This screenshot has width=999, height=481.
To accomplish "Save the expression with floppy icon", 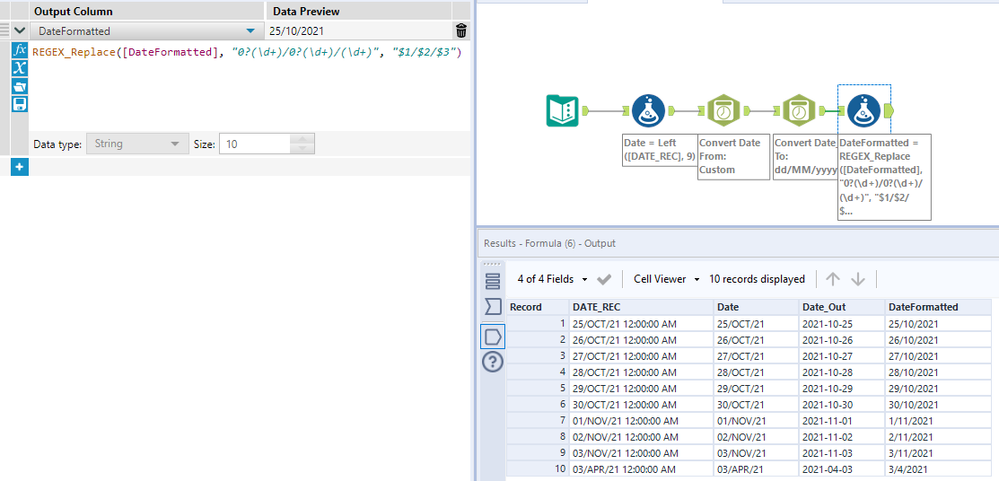I will click(20, 104).
